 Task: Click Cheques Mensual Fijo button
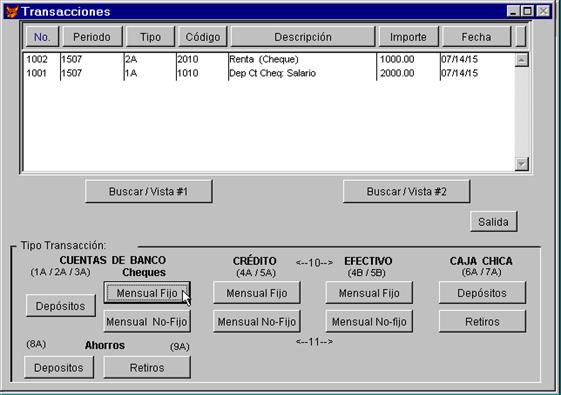(147, 293)
